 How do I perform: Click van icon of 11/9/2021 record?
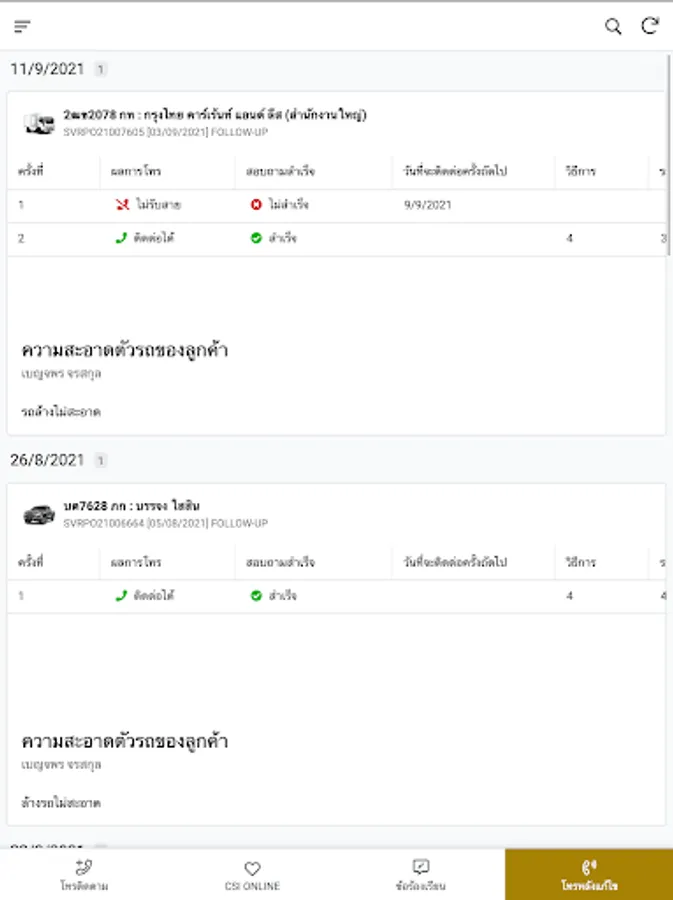[38, 123]
